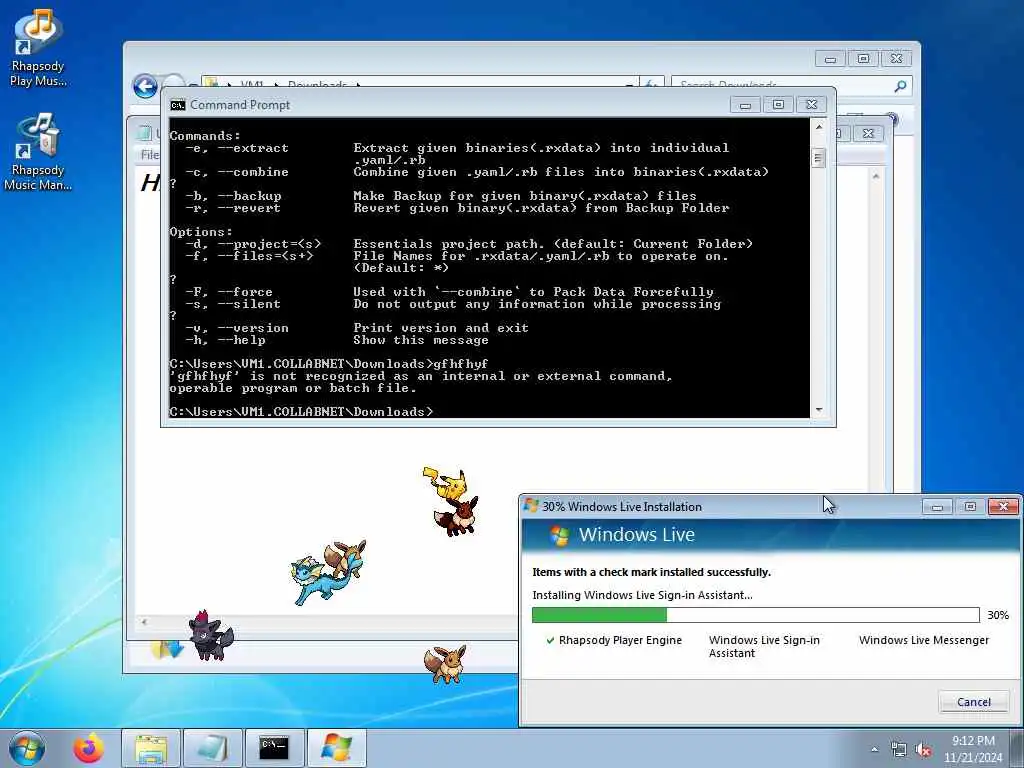Image resolution: width=1024 pixels, height=768 pixels.
Task: Click the Windows Live Messenger item
Action: (923, 640)
